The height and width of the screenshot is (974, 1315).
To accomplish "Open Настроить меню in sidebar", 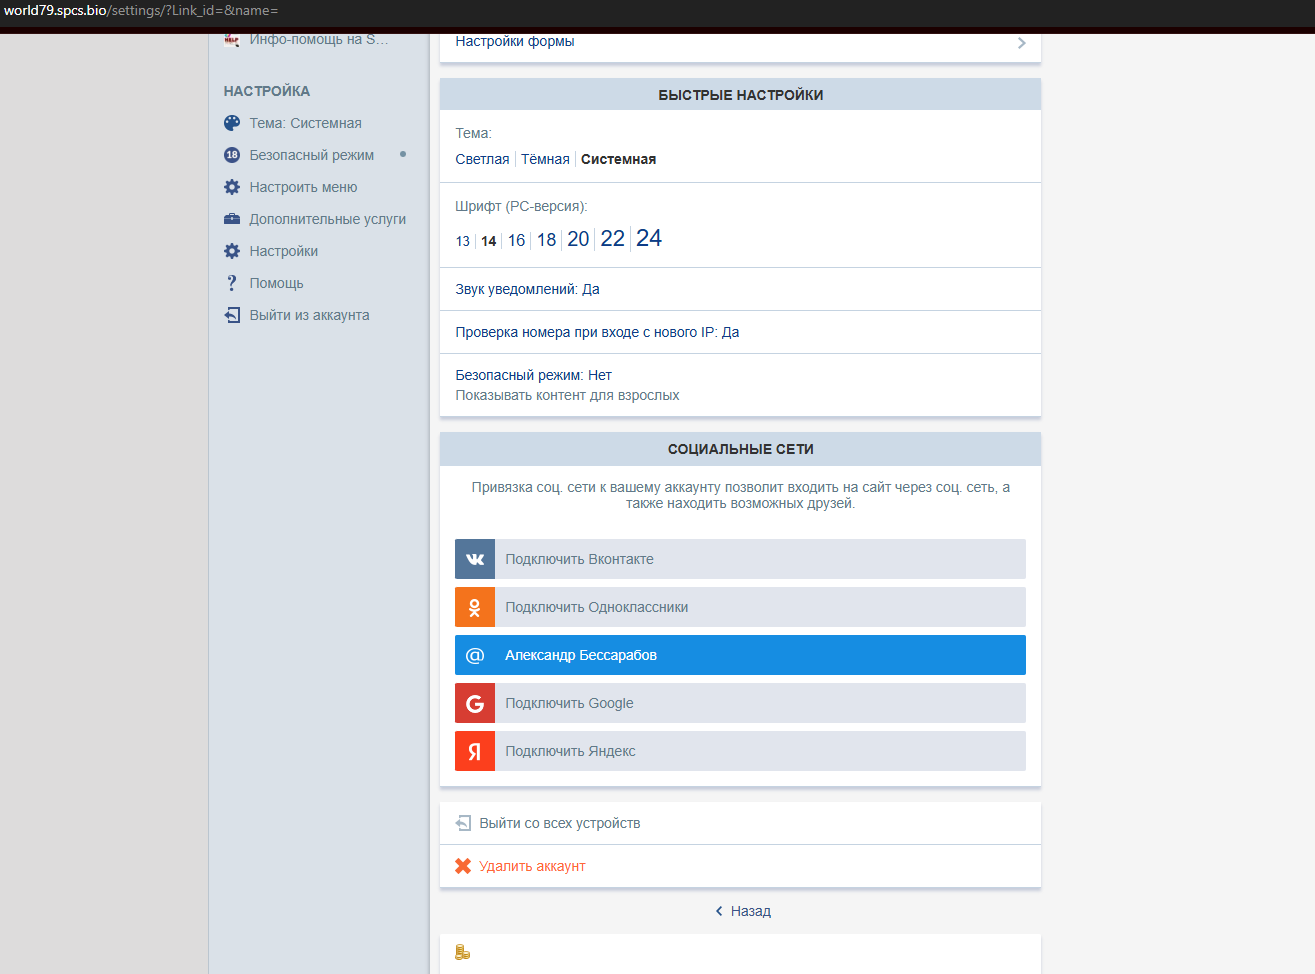I will [303, 187].
